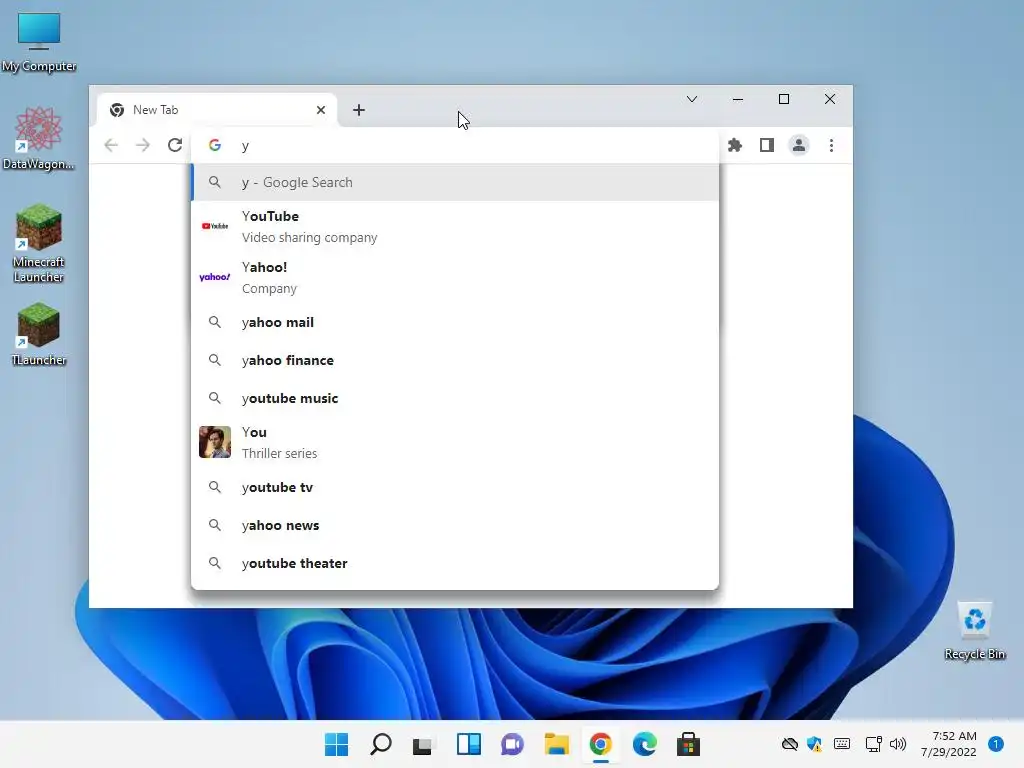Open My Computer desktop icon
This screenshot has height=768, width=1024.
tap(39, 42)
